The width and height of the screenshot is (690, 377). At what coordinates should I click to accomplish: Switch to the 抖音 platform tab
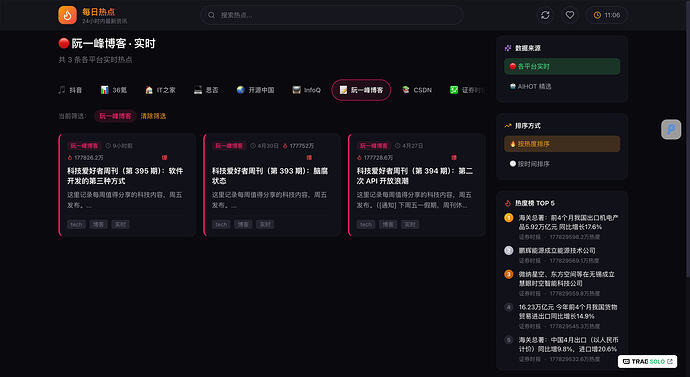click(x=70, y=90)
